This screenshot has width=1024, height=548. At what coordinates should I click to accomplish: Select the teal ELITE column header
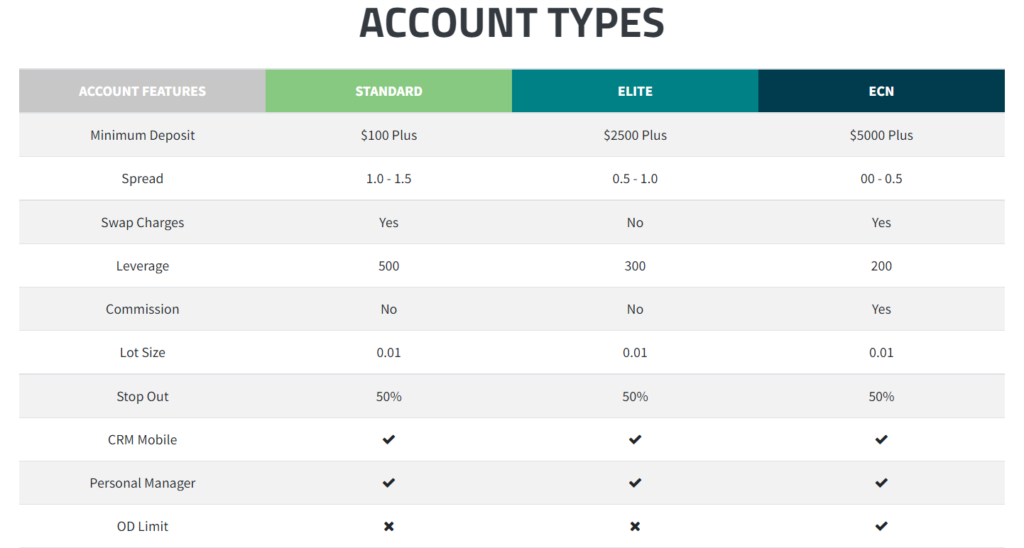pyautogui.click(x=635, y=91)
